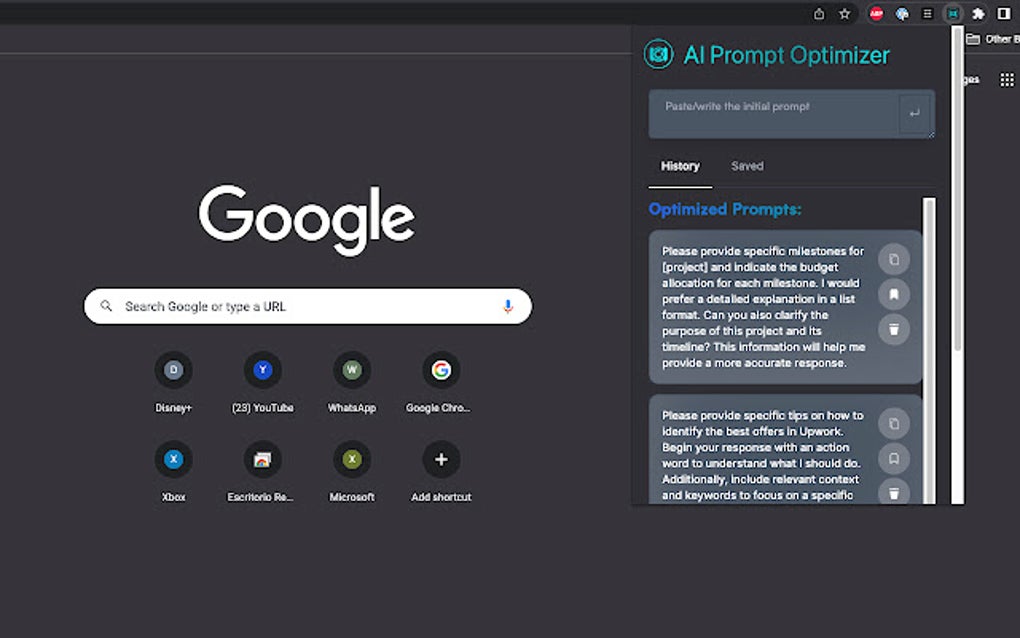Screen dimensions: 1020x638
Task: Switch to the History tab
Action: [x=679, y=166]
